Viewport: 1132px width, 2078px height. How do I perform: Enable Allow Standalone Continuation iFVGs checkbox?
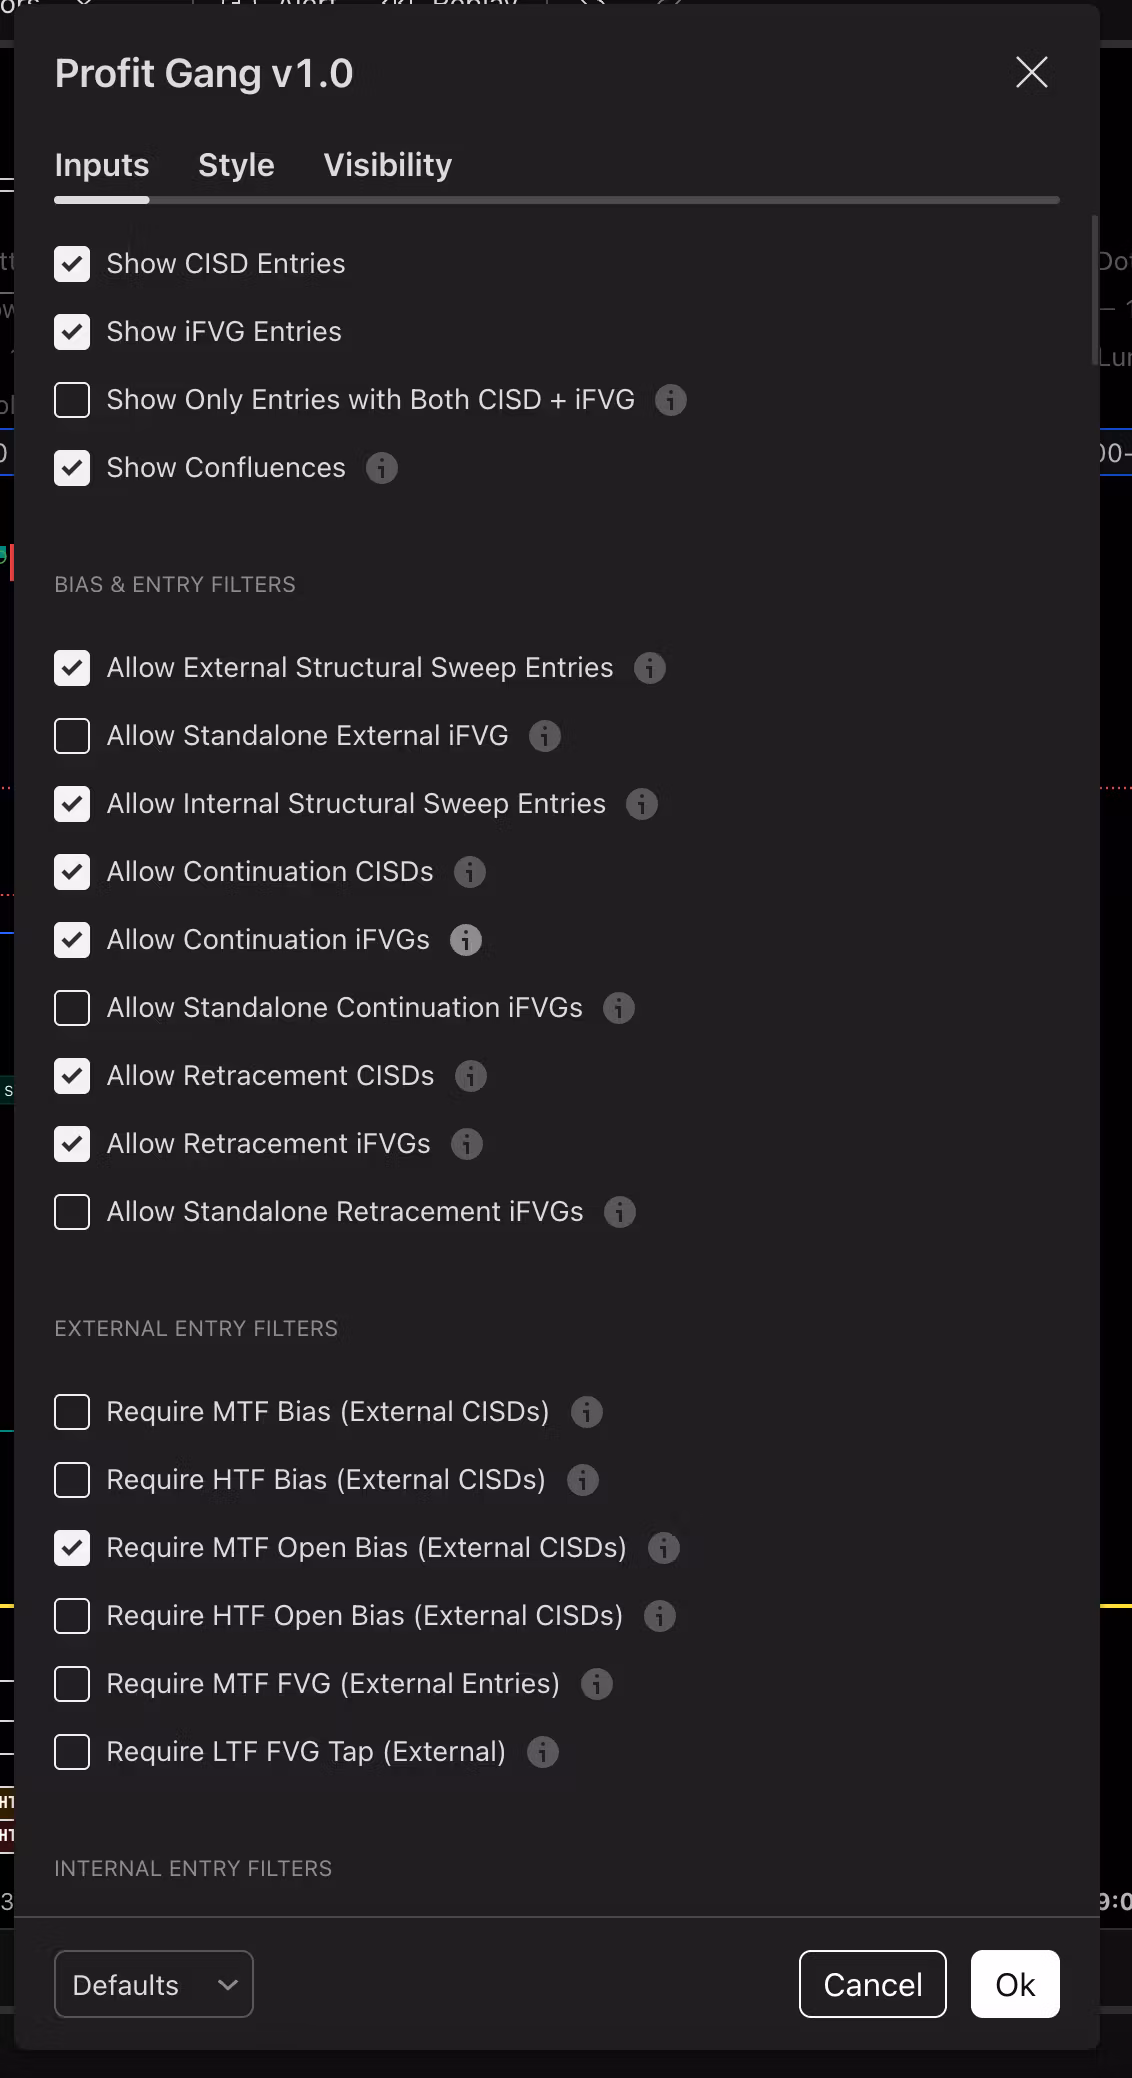coord(72,1008)
